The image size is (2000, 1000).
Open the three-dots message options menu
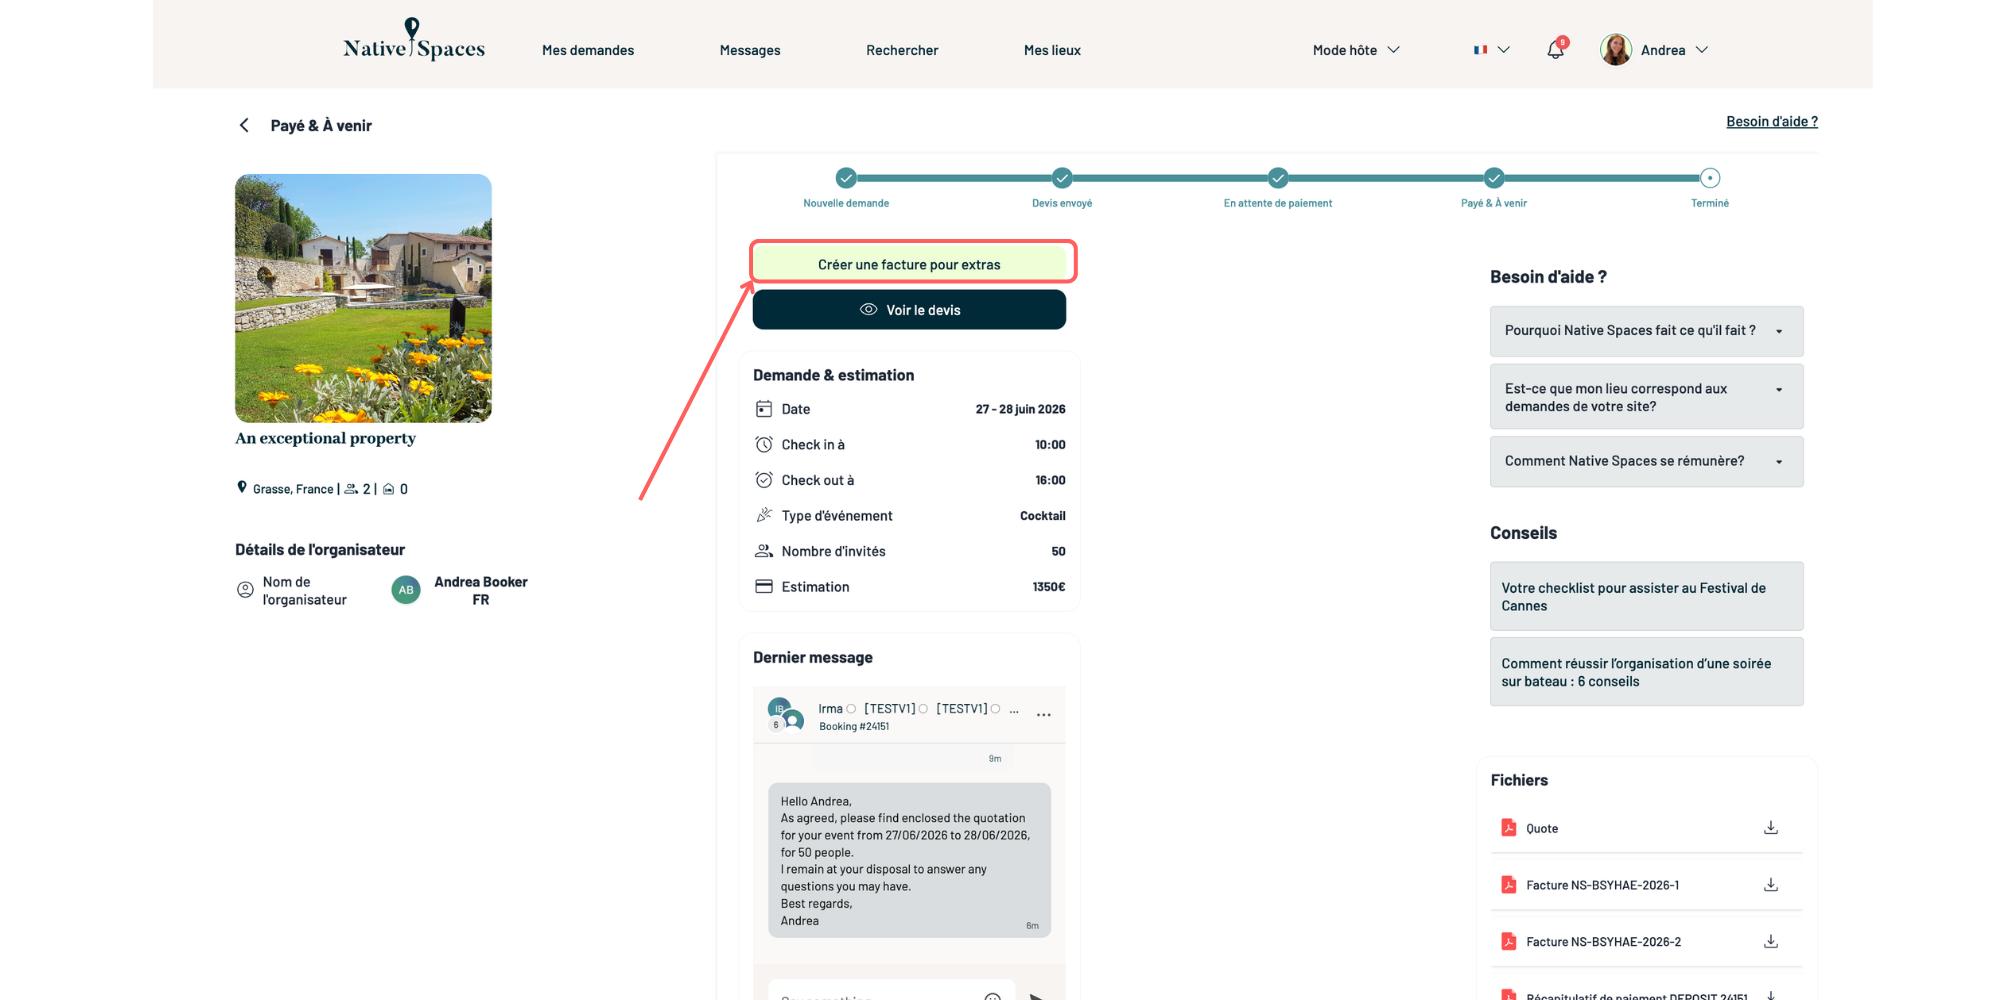[x=1043, y=715]
